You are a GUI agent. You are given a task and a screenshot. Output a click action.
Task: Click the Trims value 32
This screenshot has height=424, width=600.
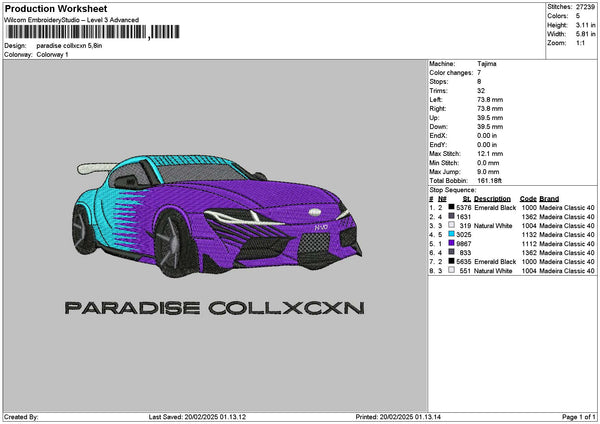click(x=481, y=91)
